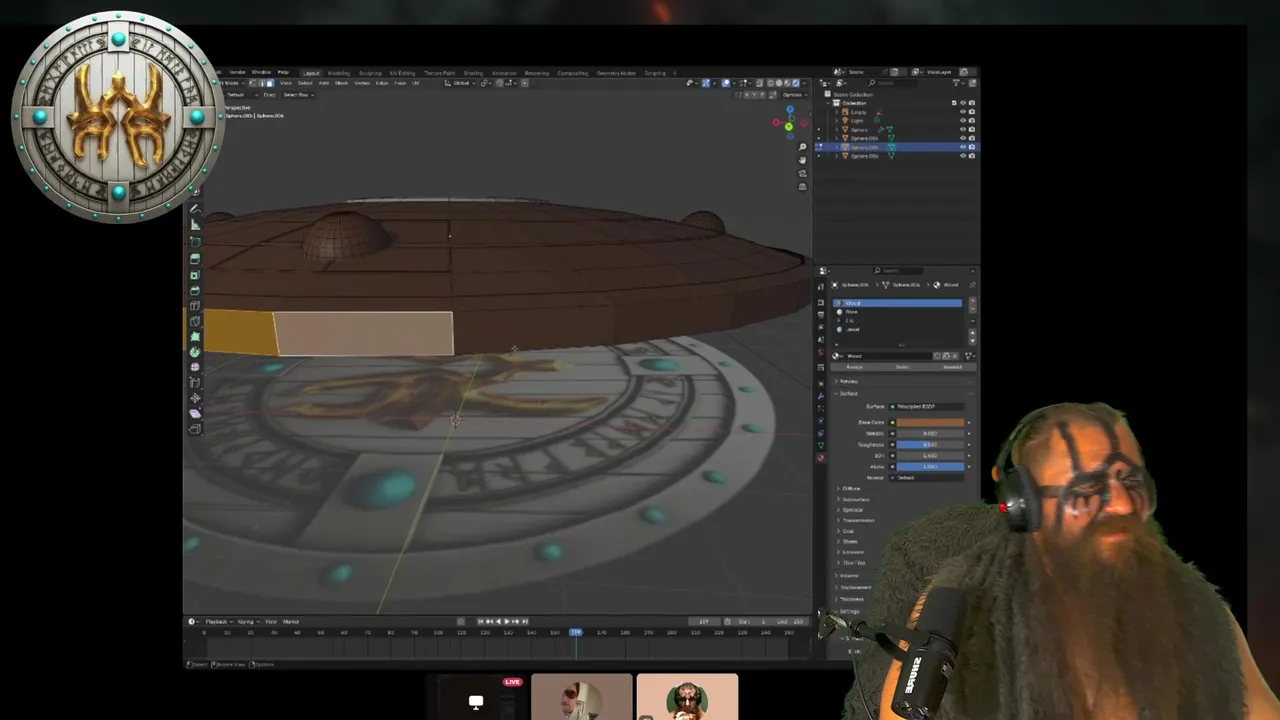Select the Bevel tool

[x=195, y=290]
